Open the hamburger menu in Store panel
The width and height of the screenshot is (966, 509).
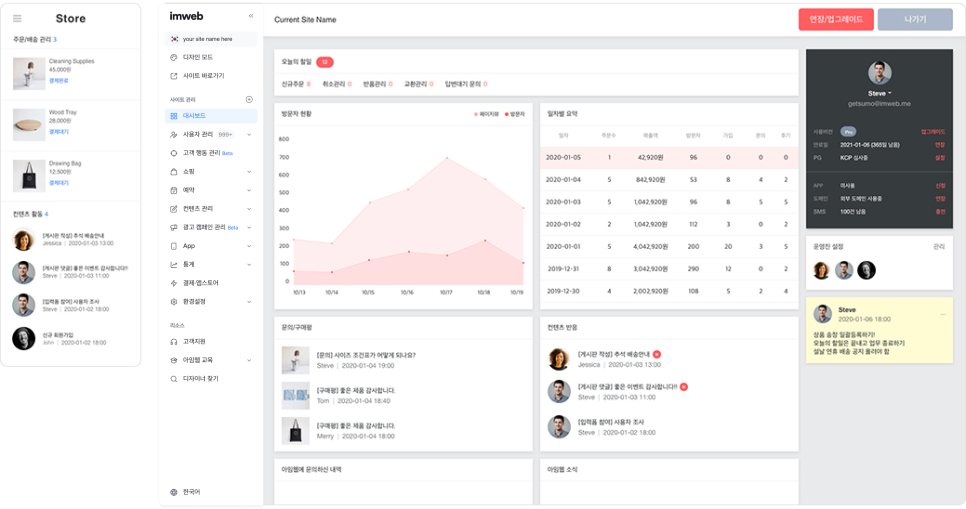pos(17,18)
